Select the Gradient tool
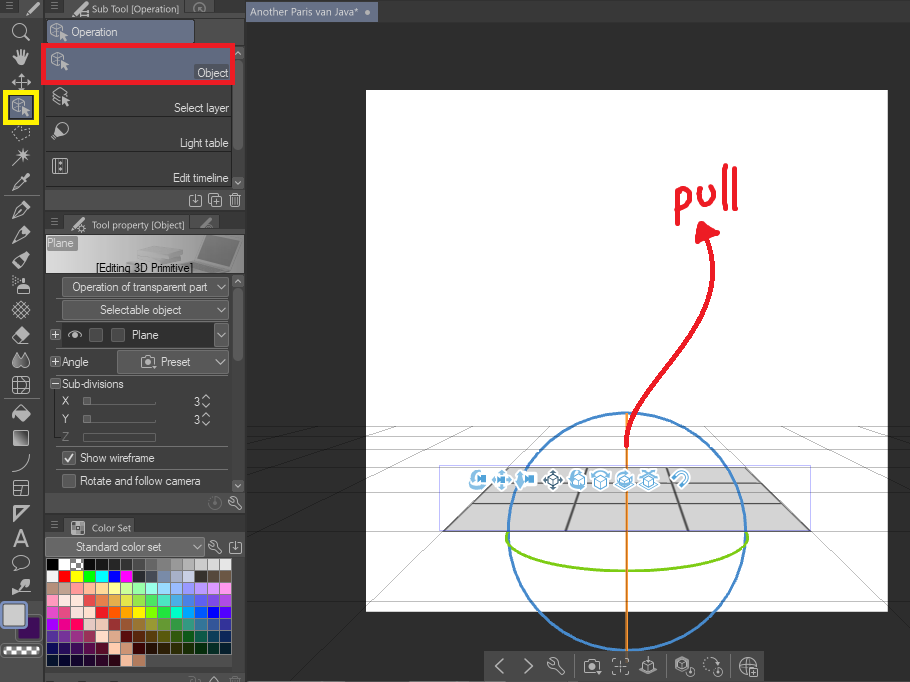This screenshot has width=910, height=682. pos(21,438)
